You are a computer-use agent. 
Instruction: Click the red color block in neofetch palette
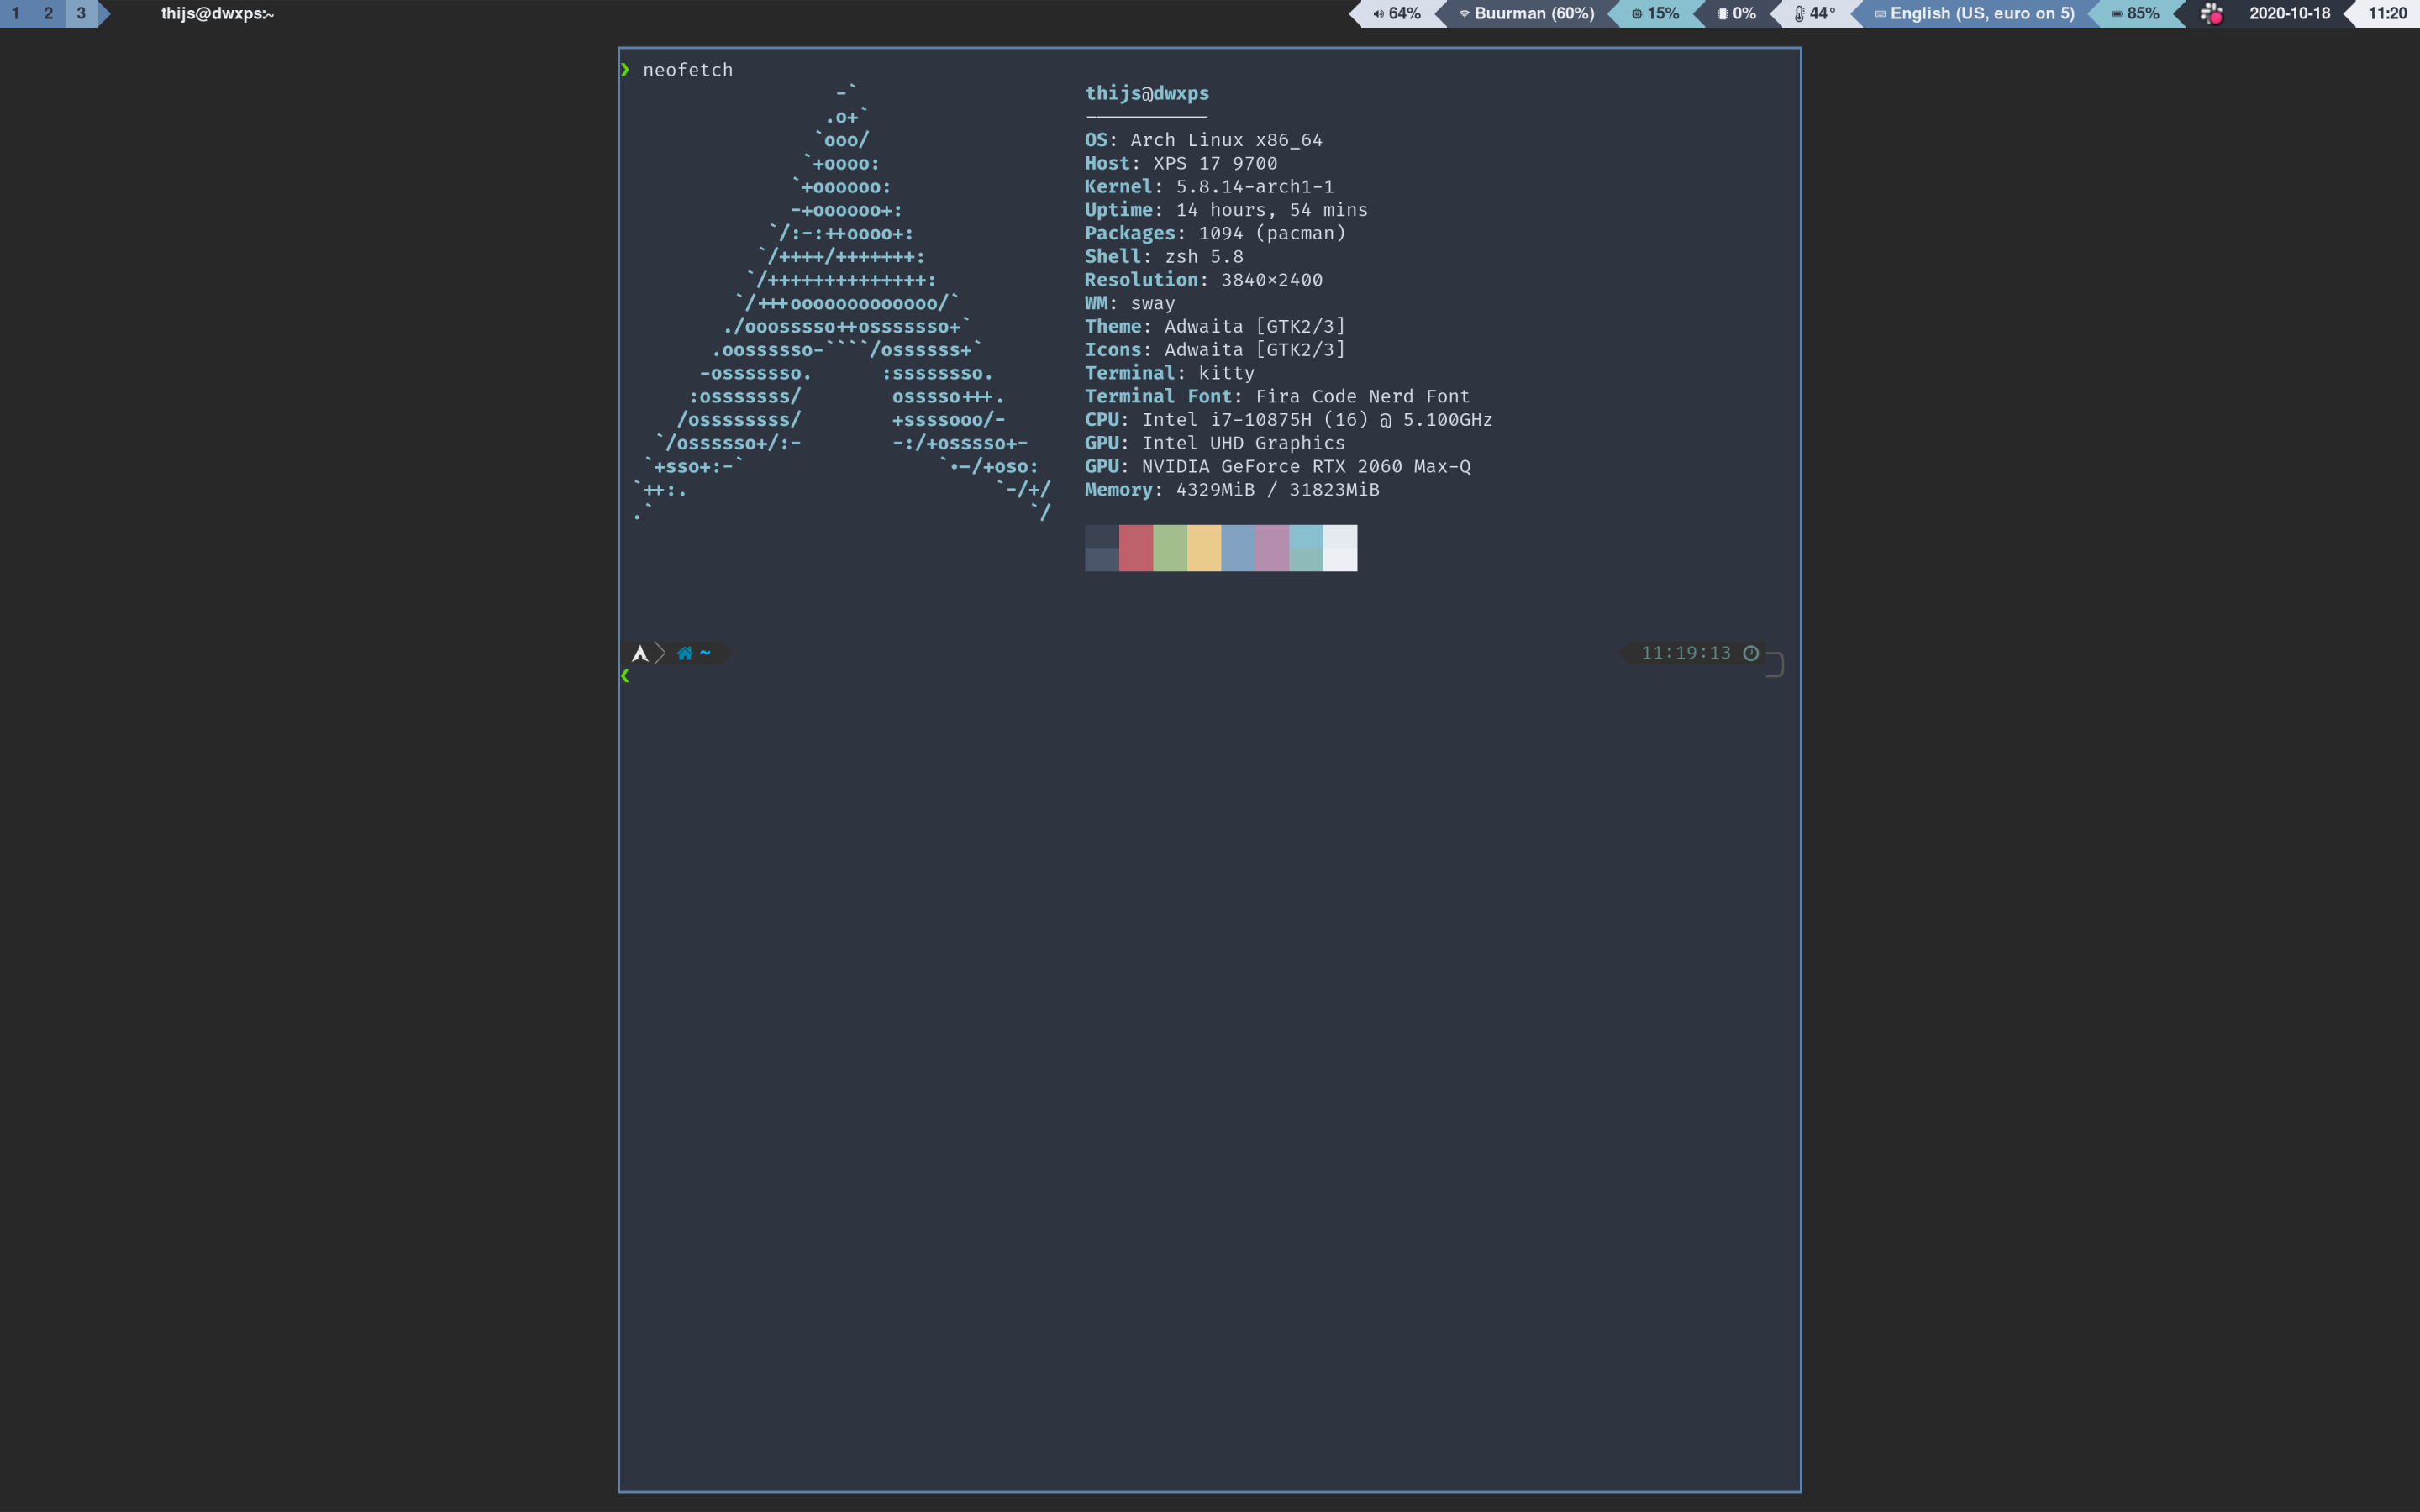pyautogui.click(x=1136, y=548)
